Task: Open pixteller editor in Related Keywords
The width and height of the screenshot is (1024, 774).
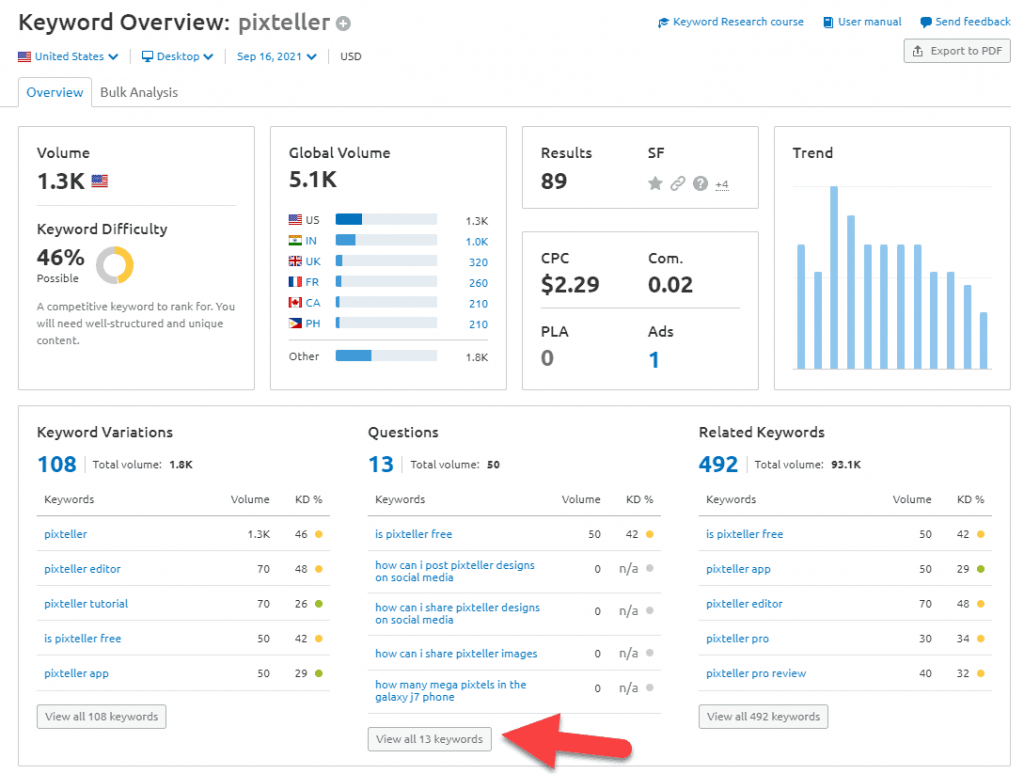Action: click(x=744, y=604)
